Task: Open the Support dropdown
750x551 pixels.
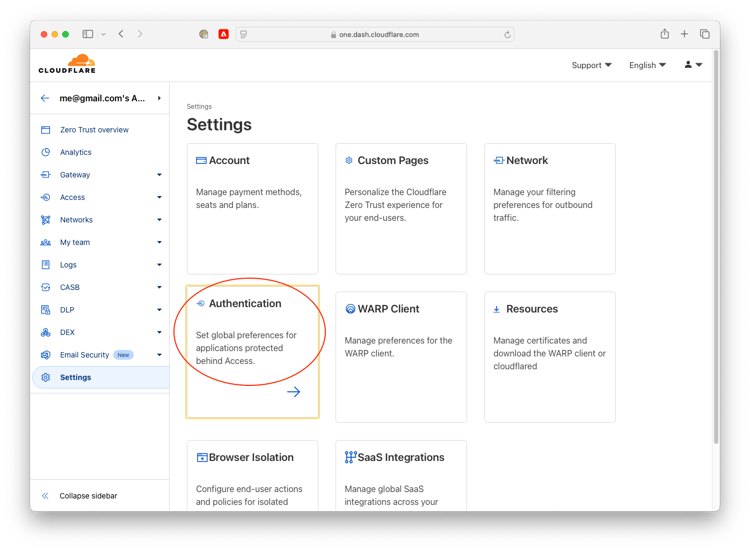Action: click(x=591, y=65)
